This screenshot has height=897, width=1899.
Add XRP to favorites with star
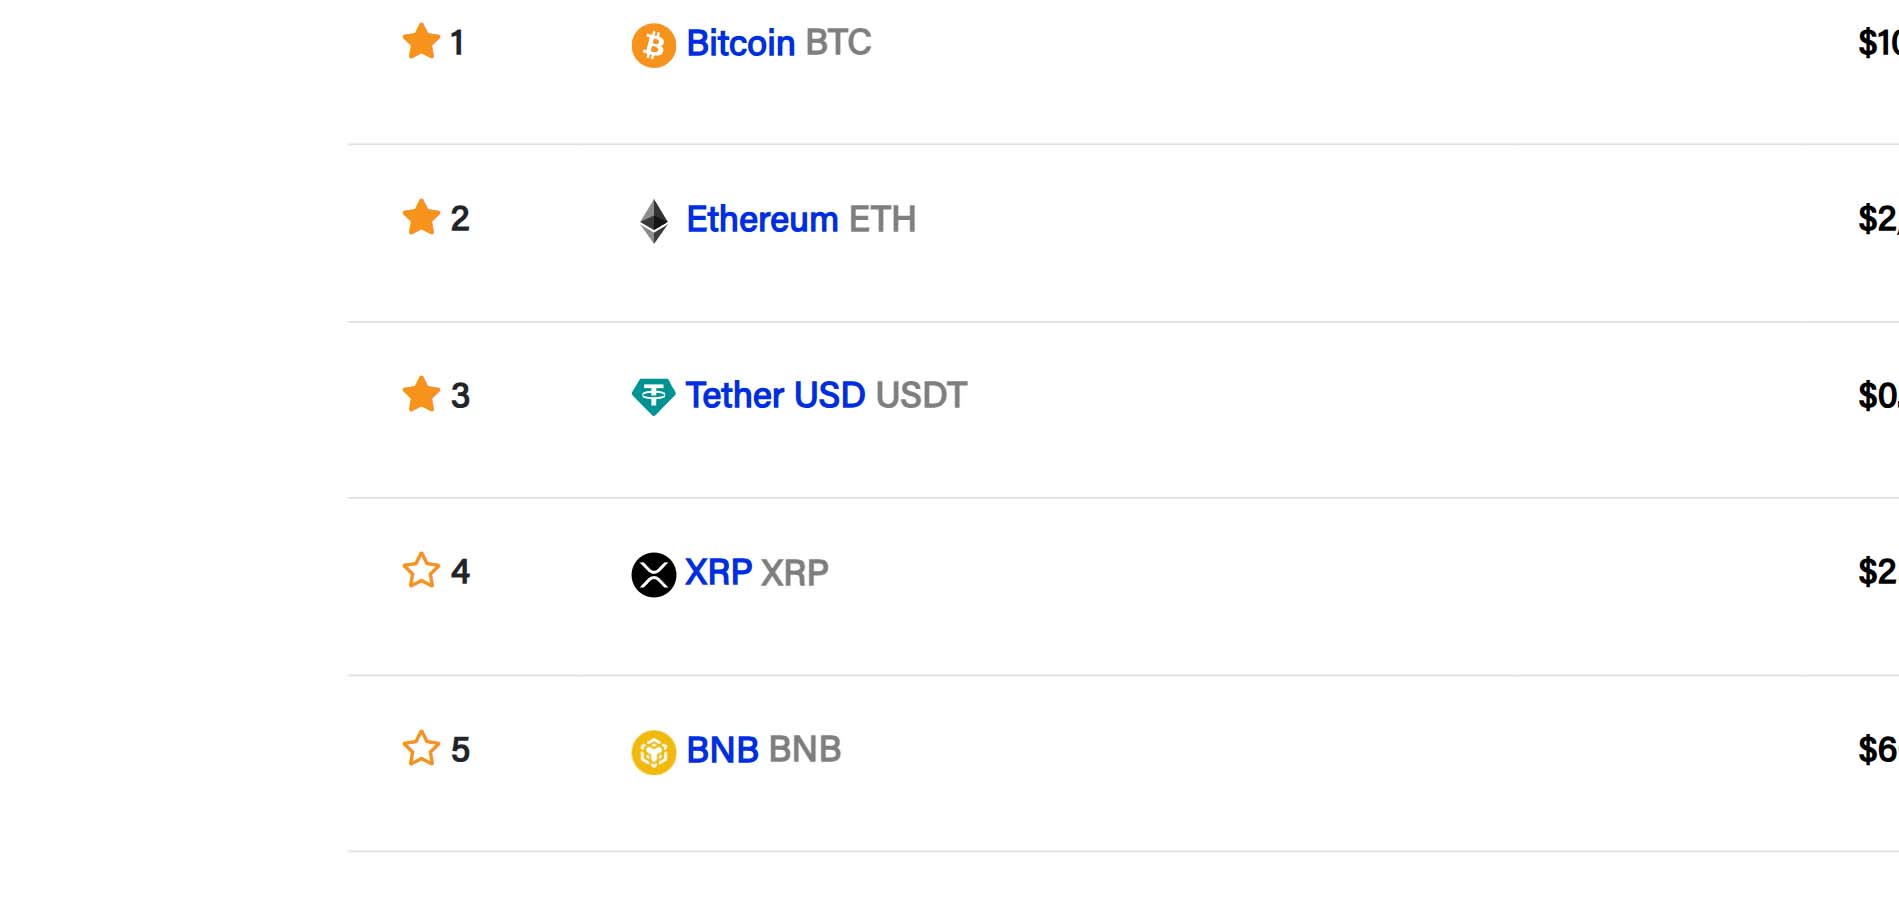click(421, 571)
